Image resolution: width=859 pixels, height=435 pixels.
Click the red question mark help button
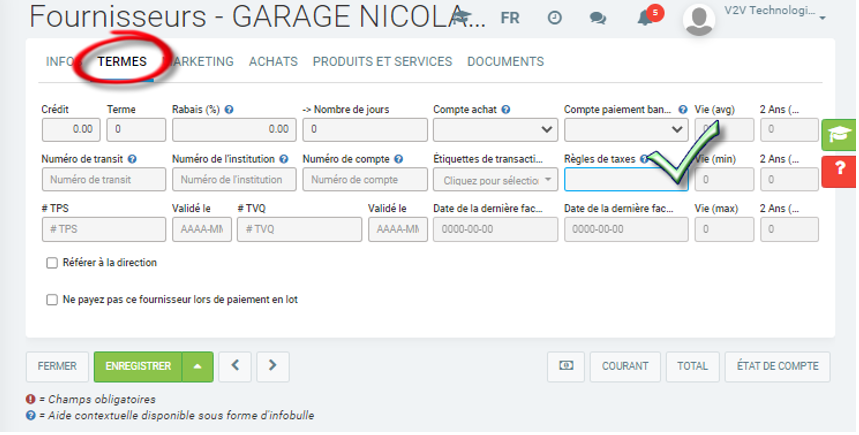[x=837, y=172]
